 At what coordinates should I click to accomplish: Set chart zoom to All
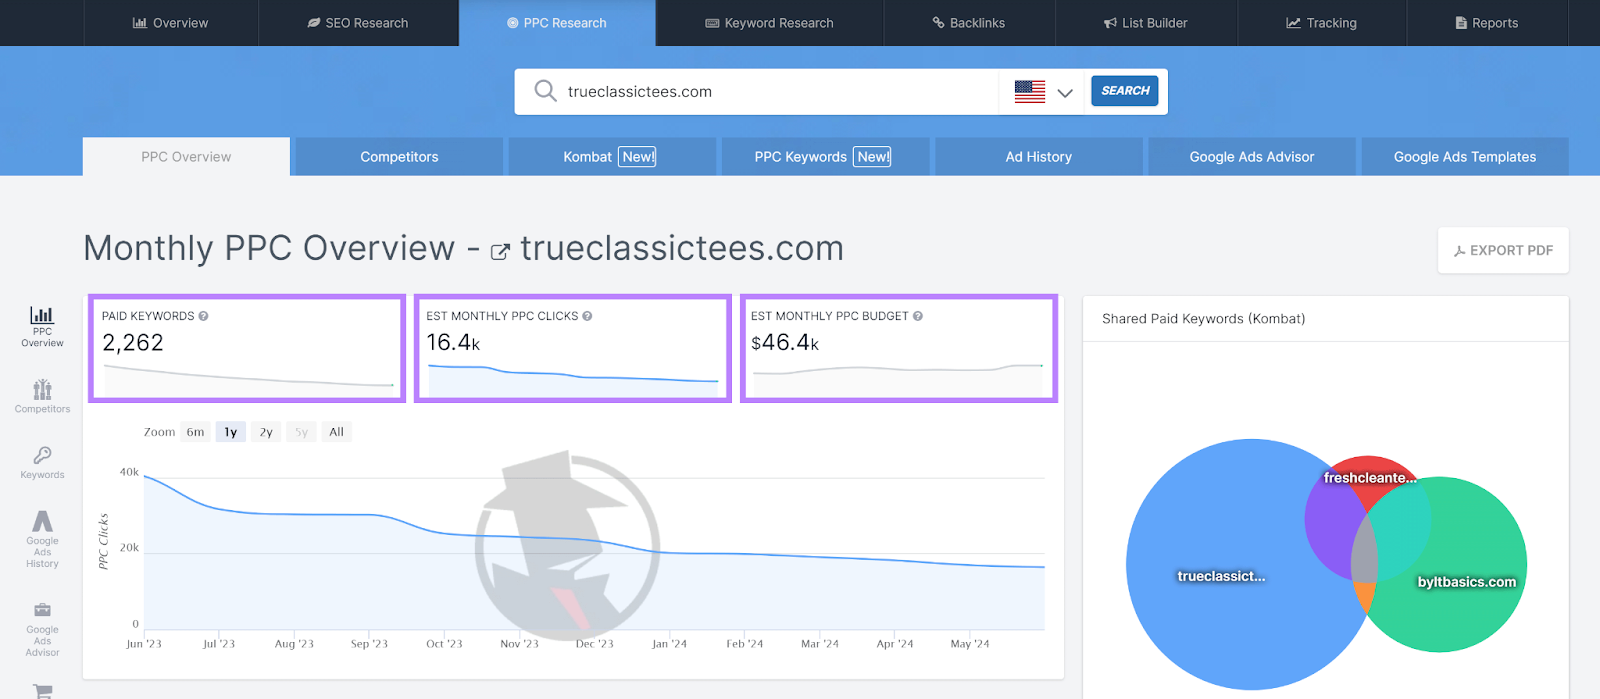coord(337,432)
